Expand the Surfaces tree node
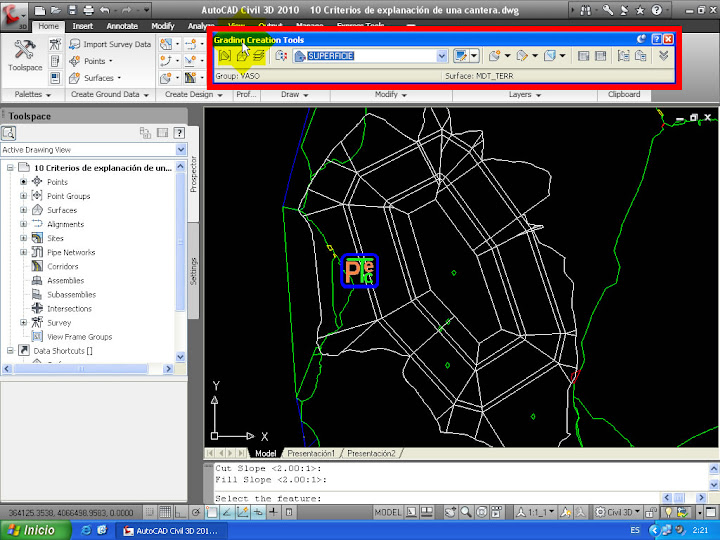Image resolution: width=720 pixels, height=540 pixels. tap(23, 210)
